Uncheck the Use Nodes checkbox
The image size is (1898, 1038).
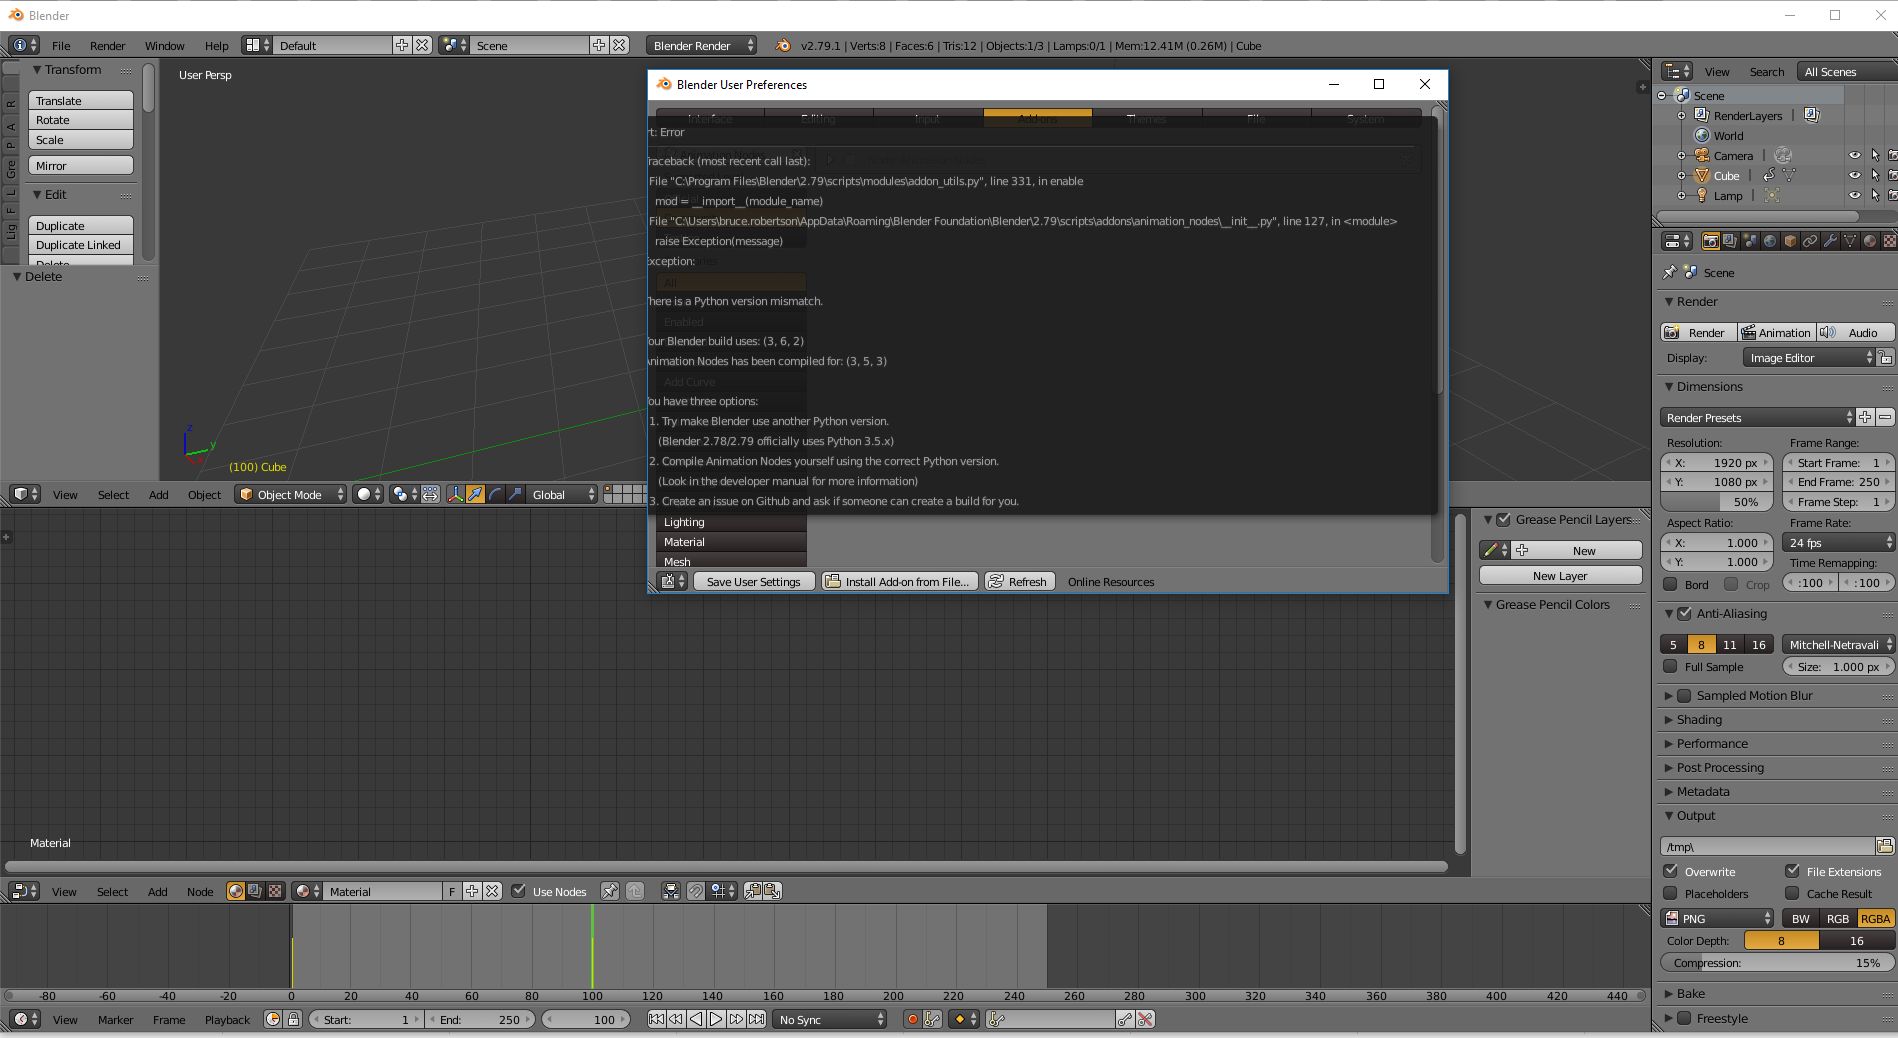520,891
